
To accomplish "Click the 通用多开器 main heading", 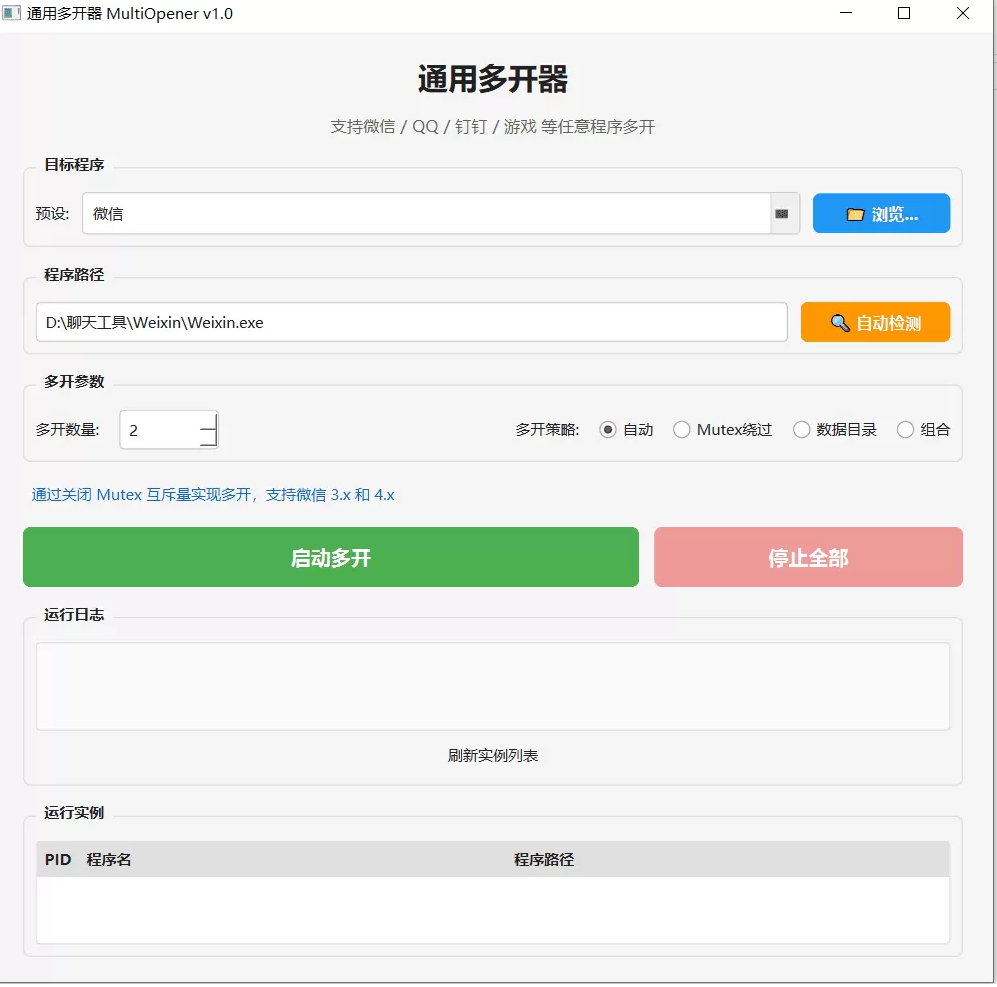I will click(493, 79).
